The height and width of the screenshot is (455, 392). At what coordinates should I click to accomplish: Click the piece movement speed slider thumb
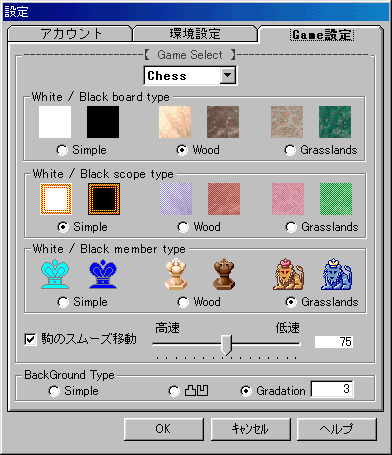tap(227, 345)
